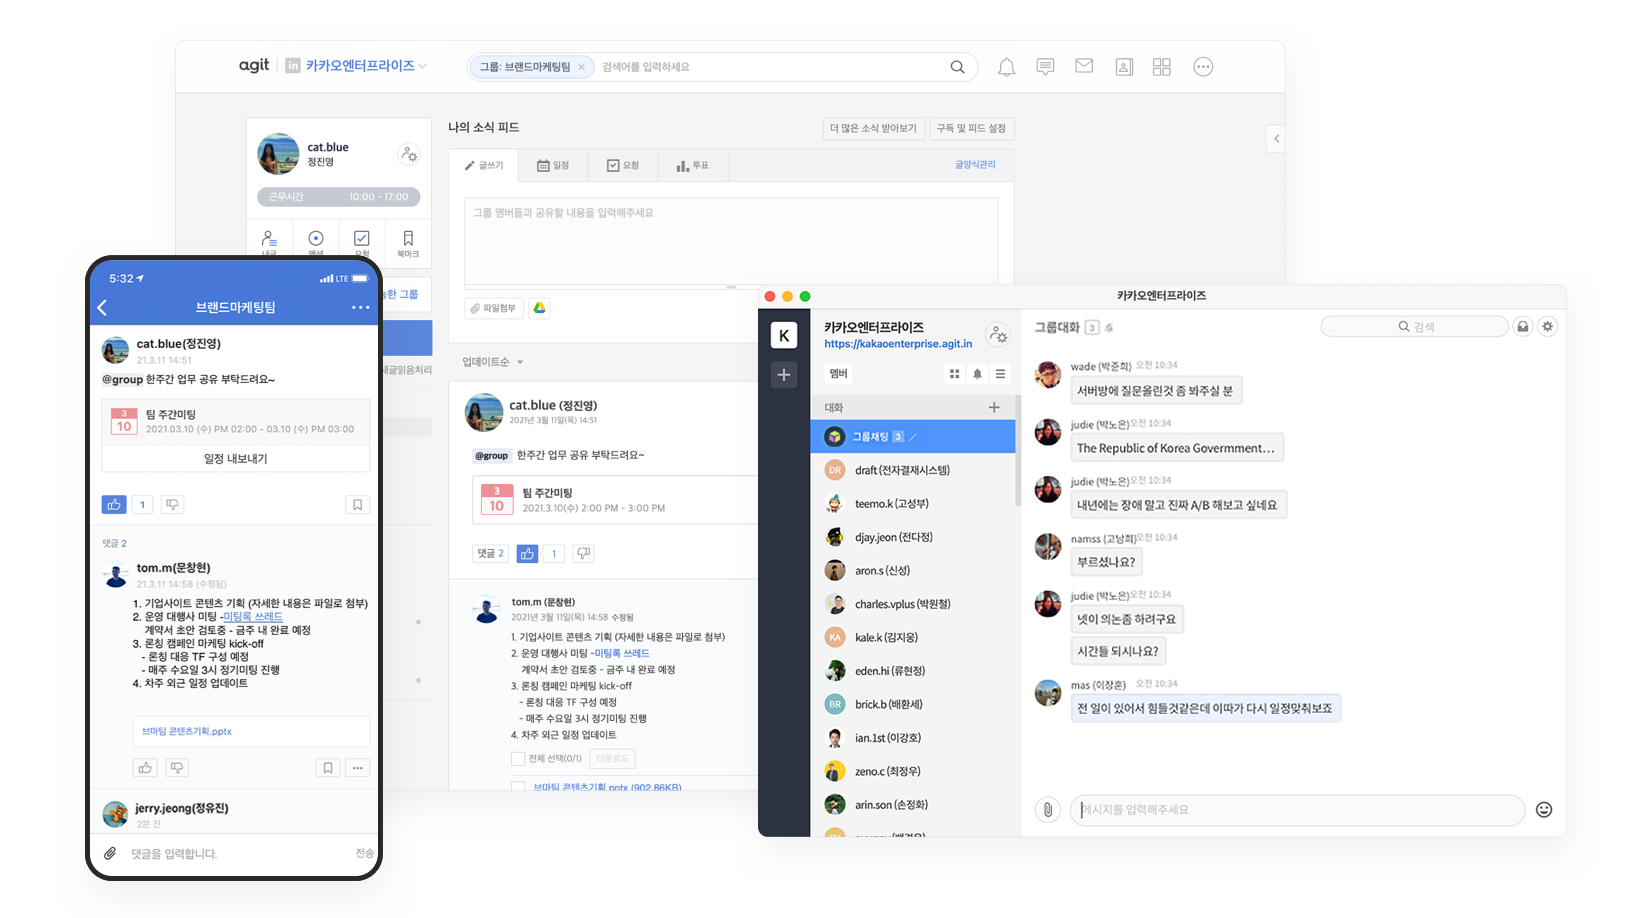This screenshot has height=918, width=1632.
Task: Toggle like on cat.blue phone post
Action: click(x=114, y=505)
